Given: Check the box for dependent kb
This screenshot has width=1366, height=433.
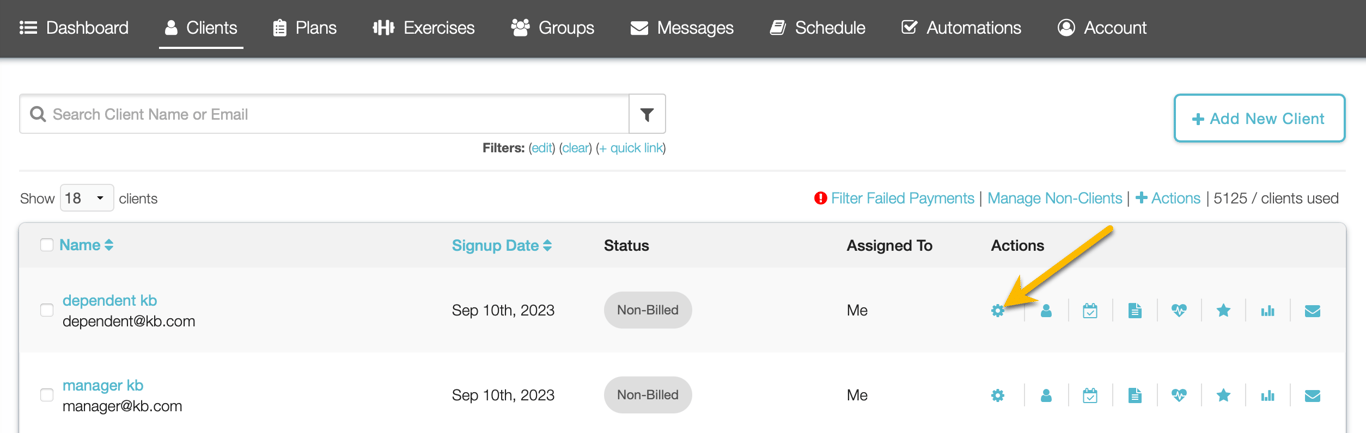Looking at the screenshot, I should point(47,310).
